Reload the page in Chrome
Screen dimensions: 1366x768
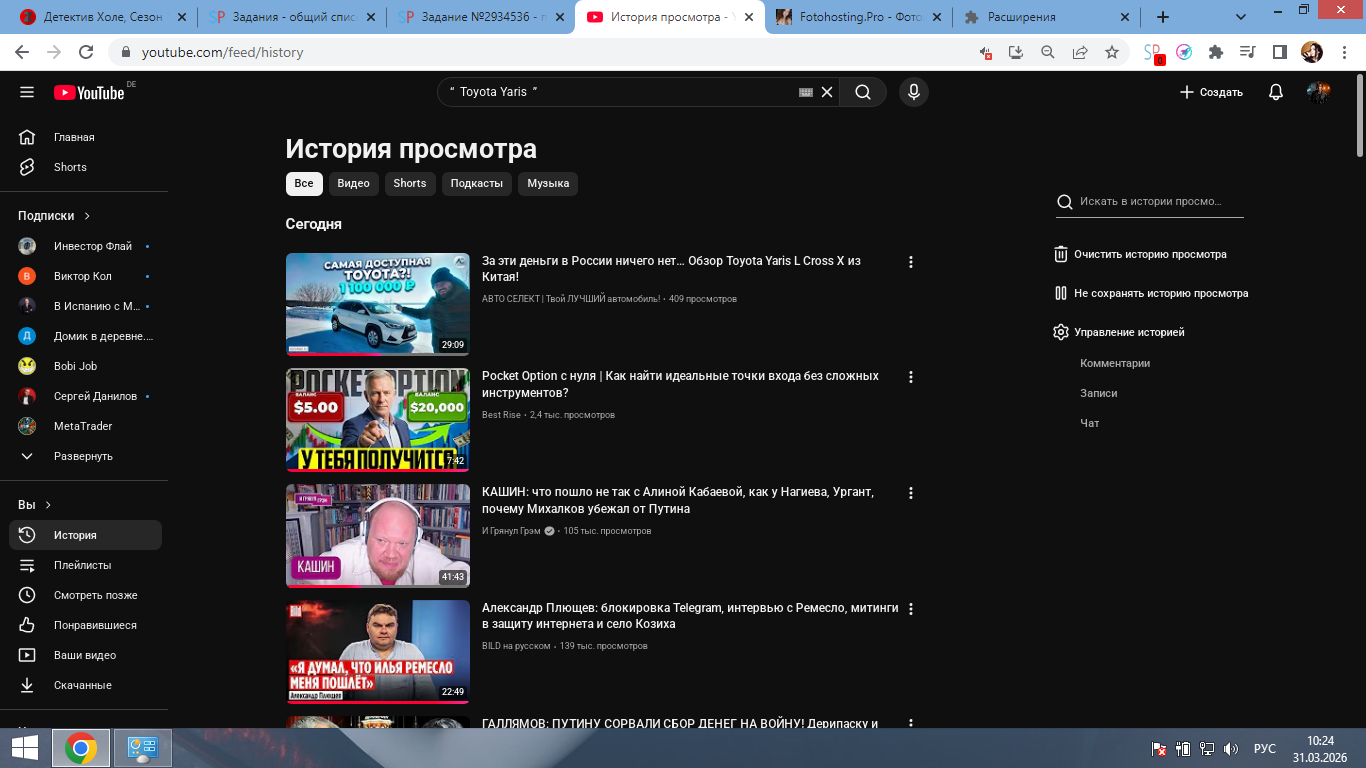[86, 52]
